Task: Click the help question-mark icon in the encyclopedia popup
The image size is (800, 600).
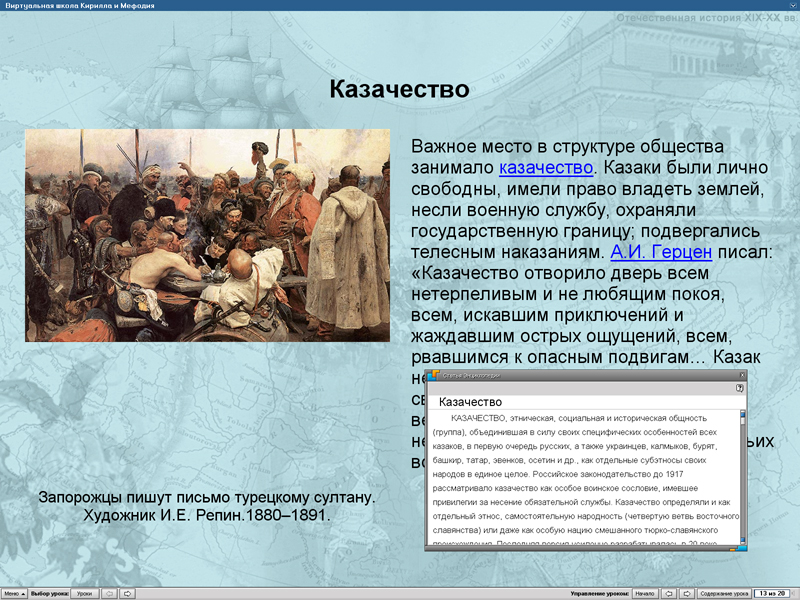Action: (739, 389)
